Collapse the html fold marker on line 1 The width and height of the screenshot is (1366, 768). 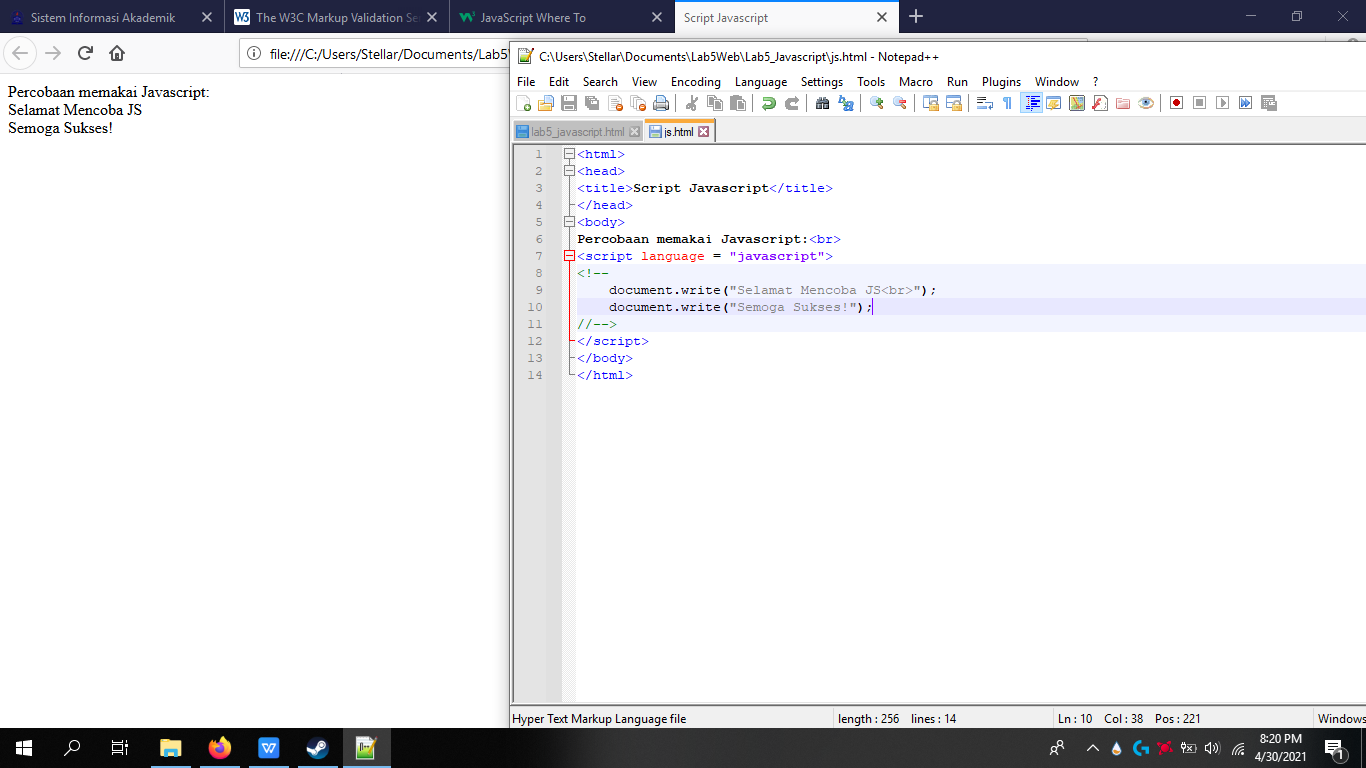(x=569, y=154)
